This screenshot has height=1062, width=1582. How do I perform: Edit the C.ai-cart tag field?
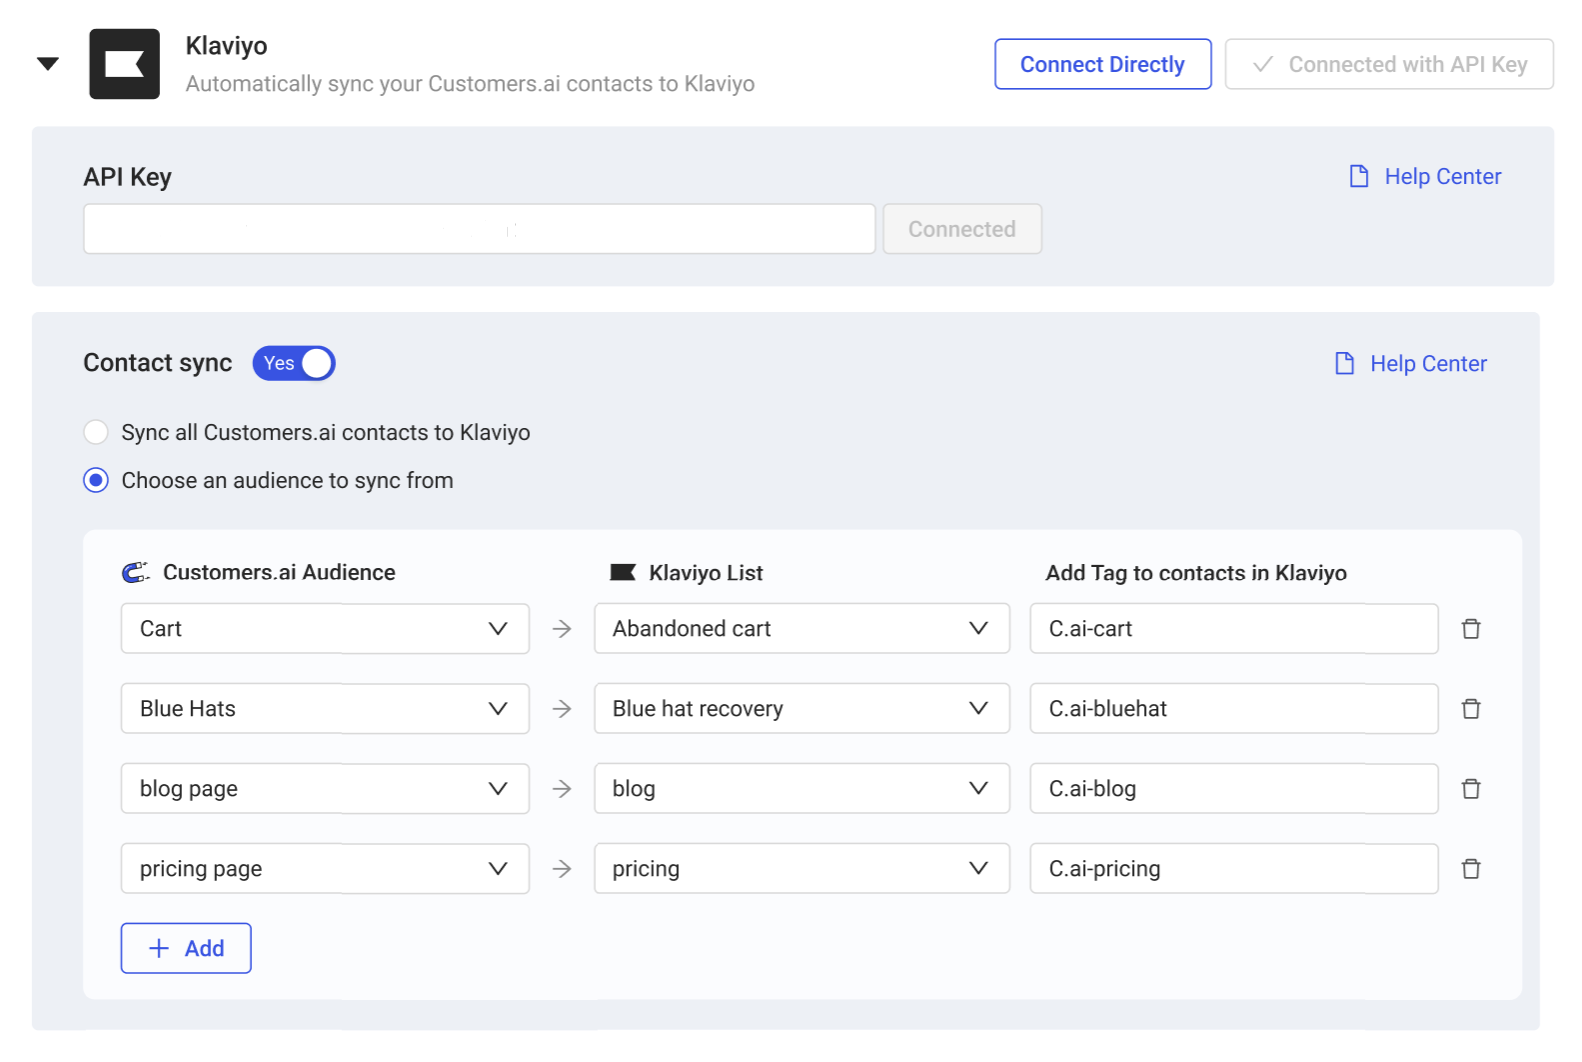point(1234,629)
